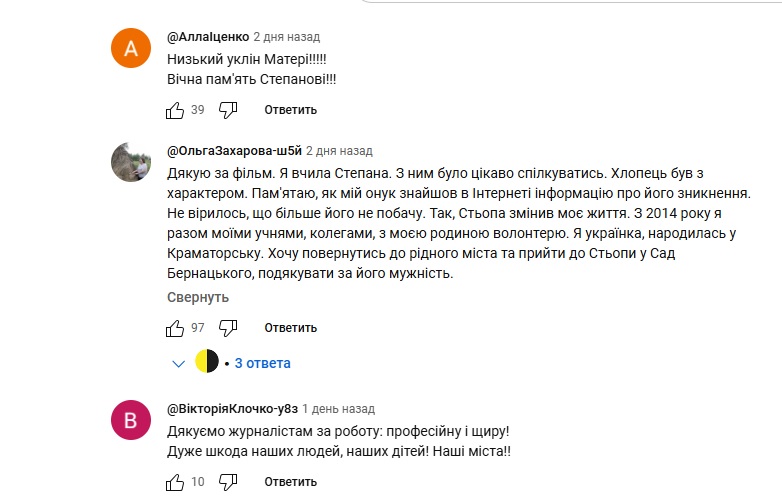The width and height of the screenshot is (782, 500).
Task: Open orange 'A' avatar of @АллаІценко
Action: click(x=131, y=48)
